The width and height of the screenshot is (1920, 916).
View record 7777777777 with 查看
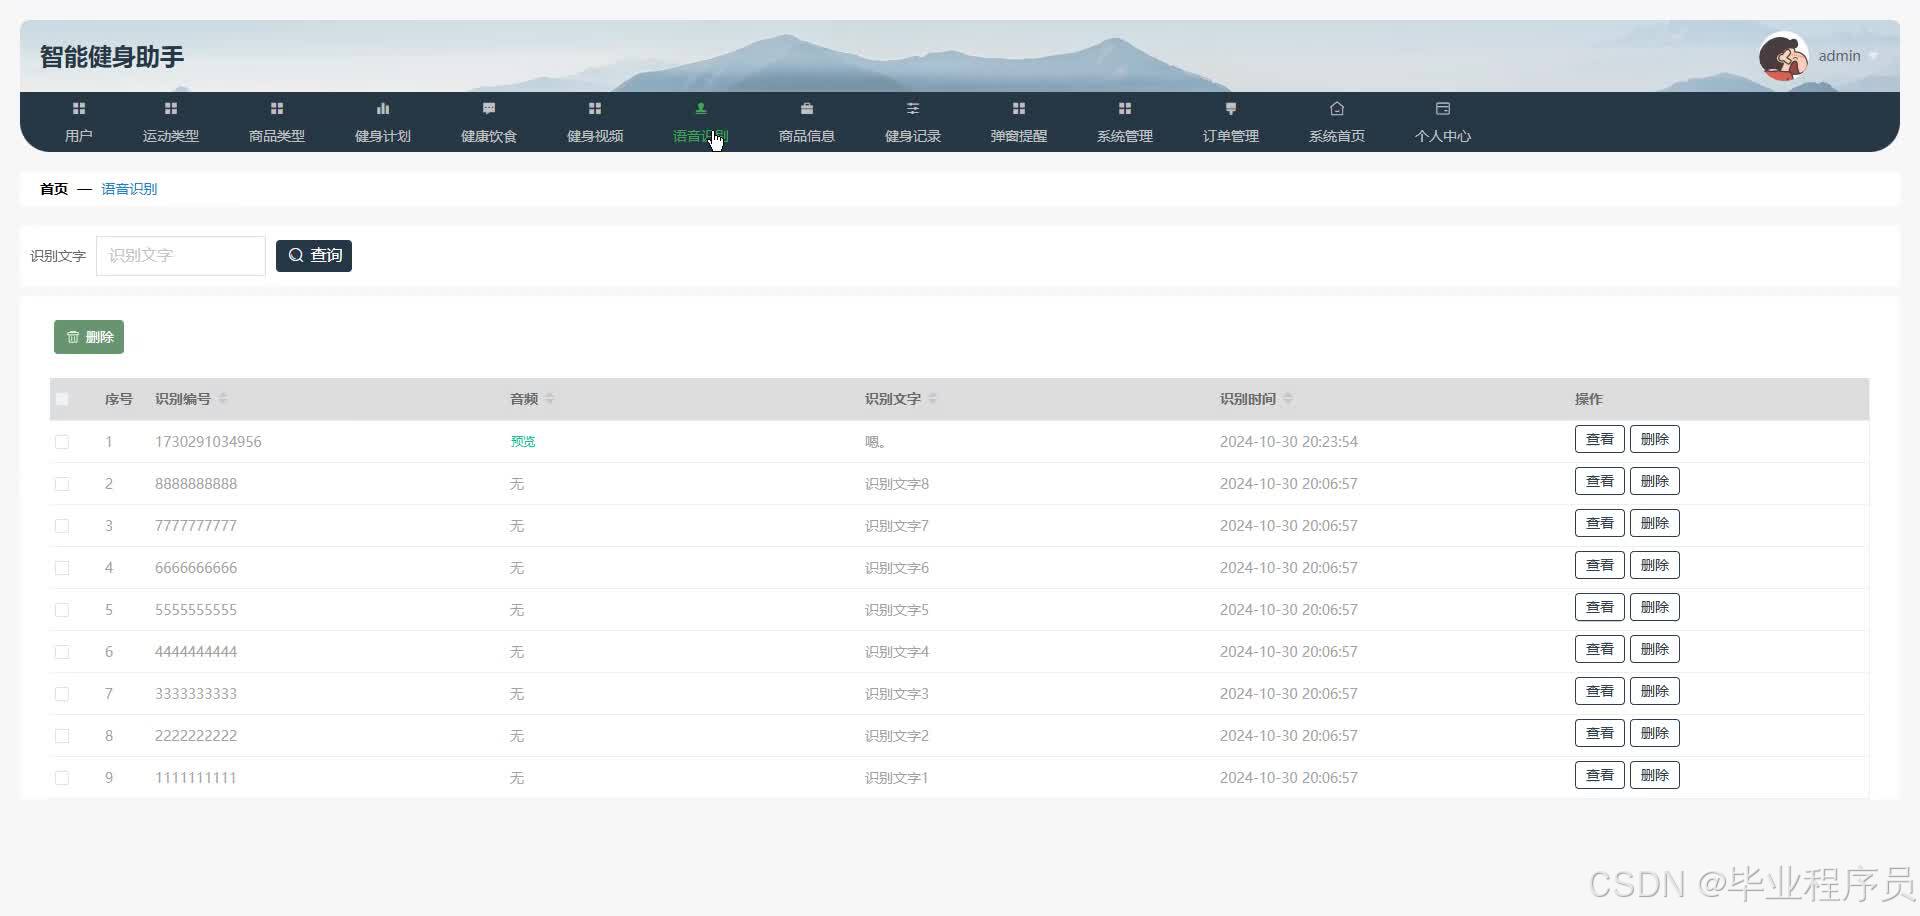(x=1600, y=523)
